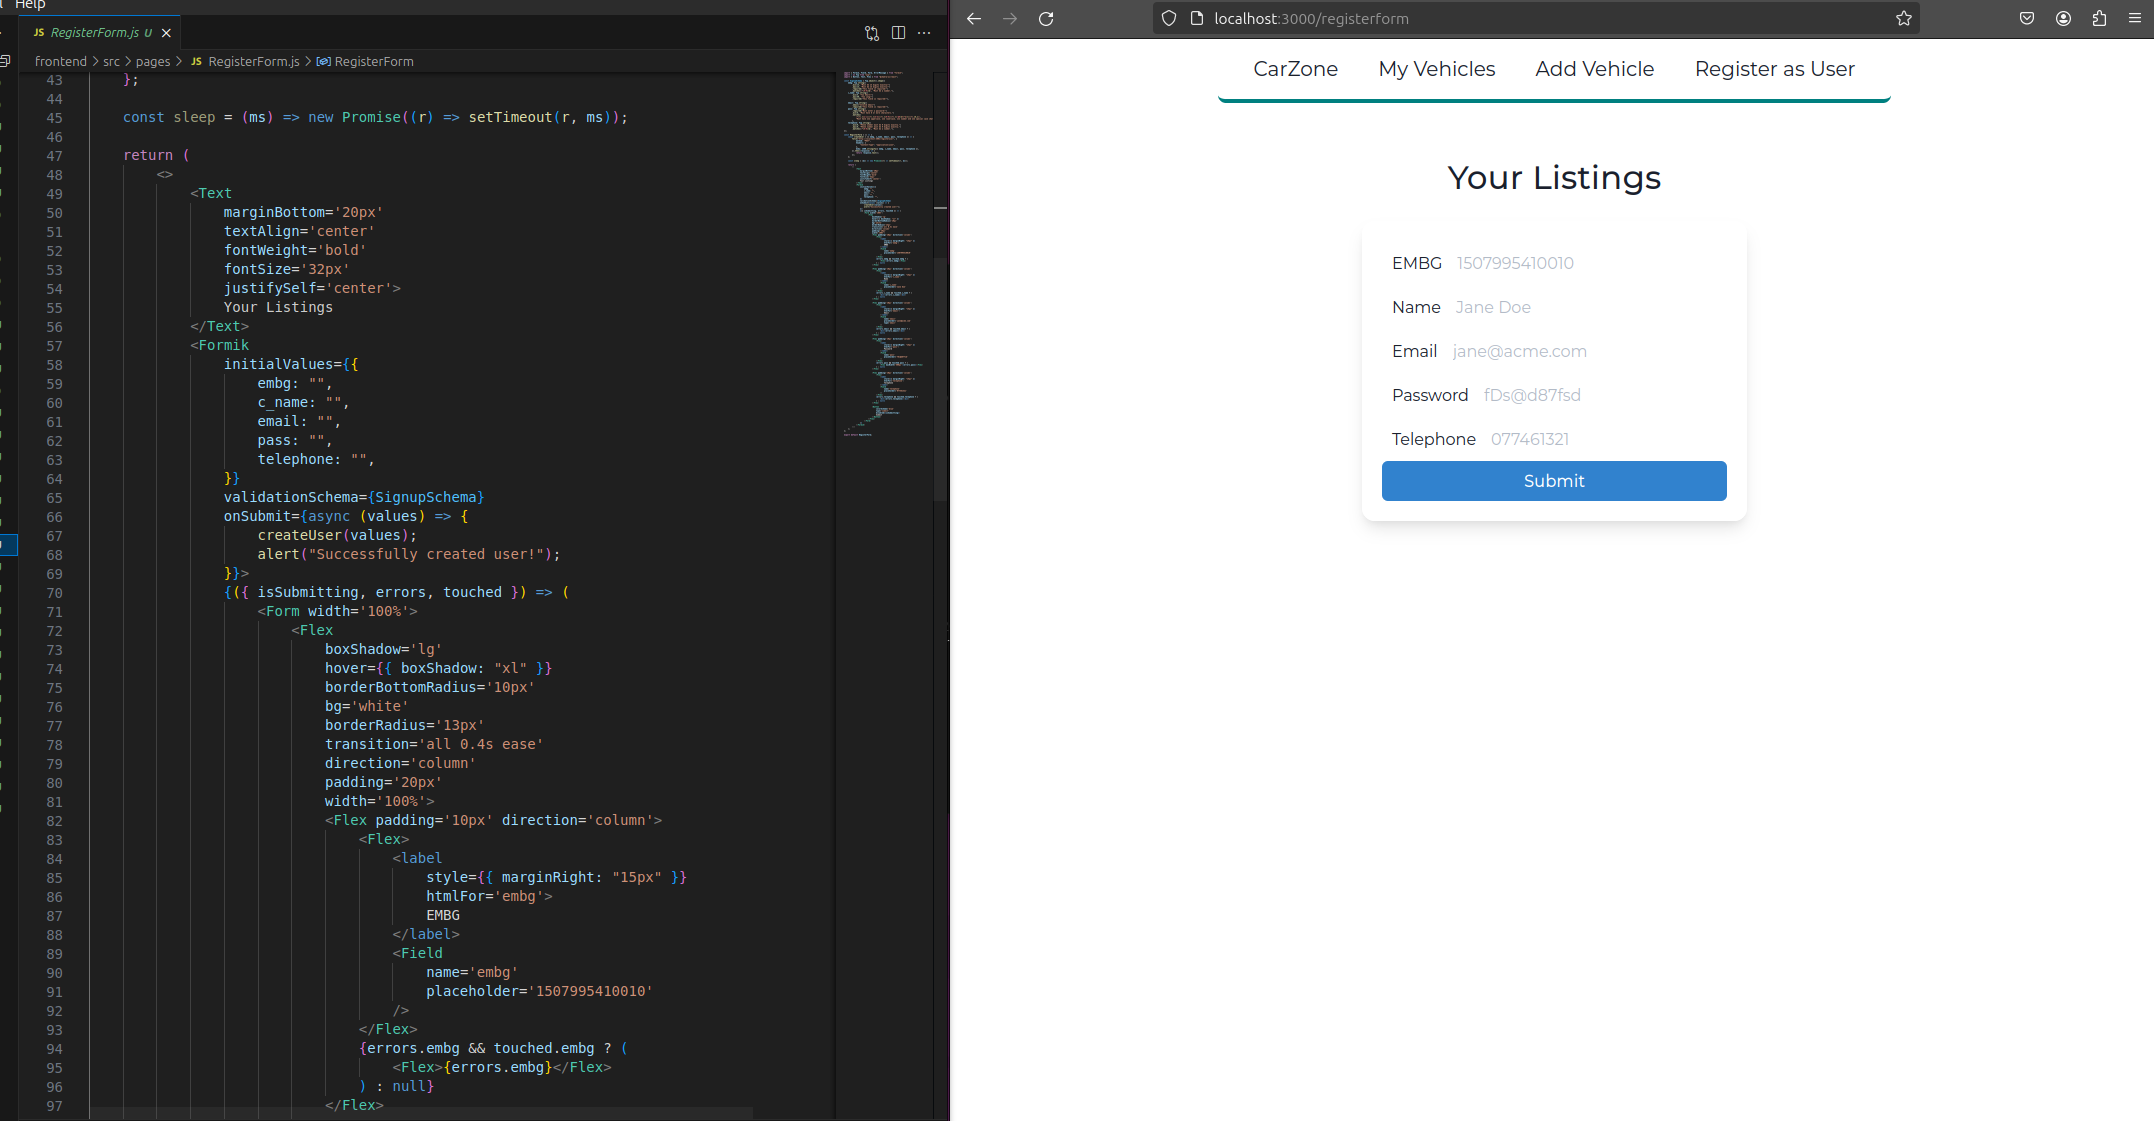Image resolution: width=2154 pixels, height=1121 pixels.
Task: Open Firefox extensions puzzle icon
Action: pos(2099,19)
